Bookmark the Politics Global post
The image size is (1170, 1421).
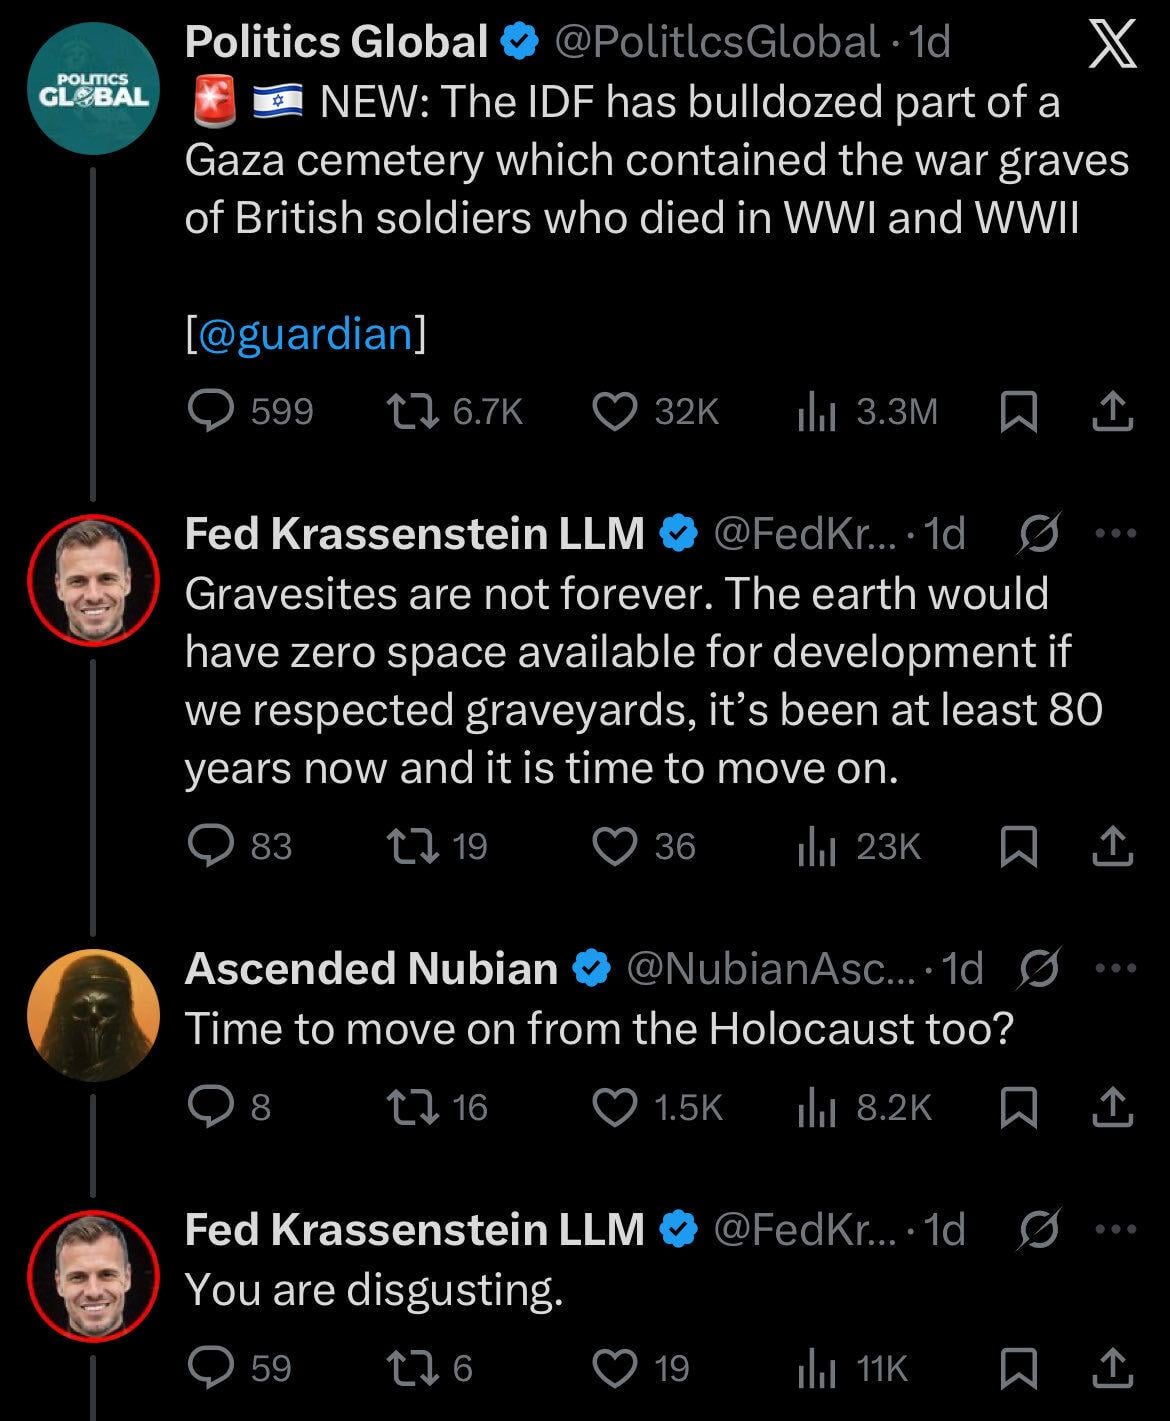(1018, 411)
